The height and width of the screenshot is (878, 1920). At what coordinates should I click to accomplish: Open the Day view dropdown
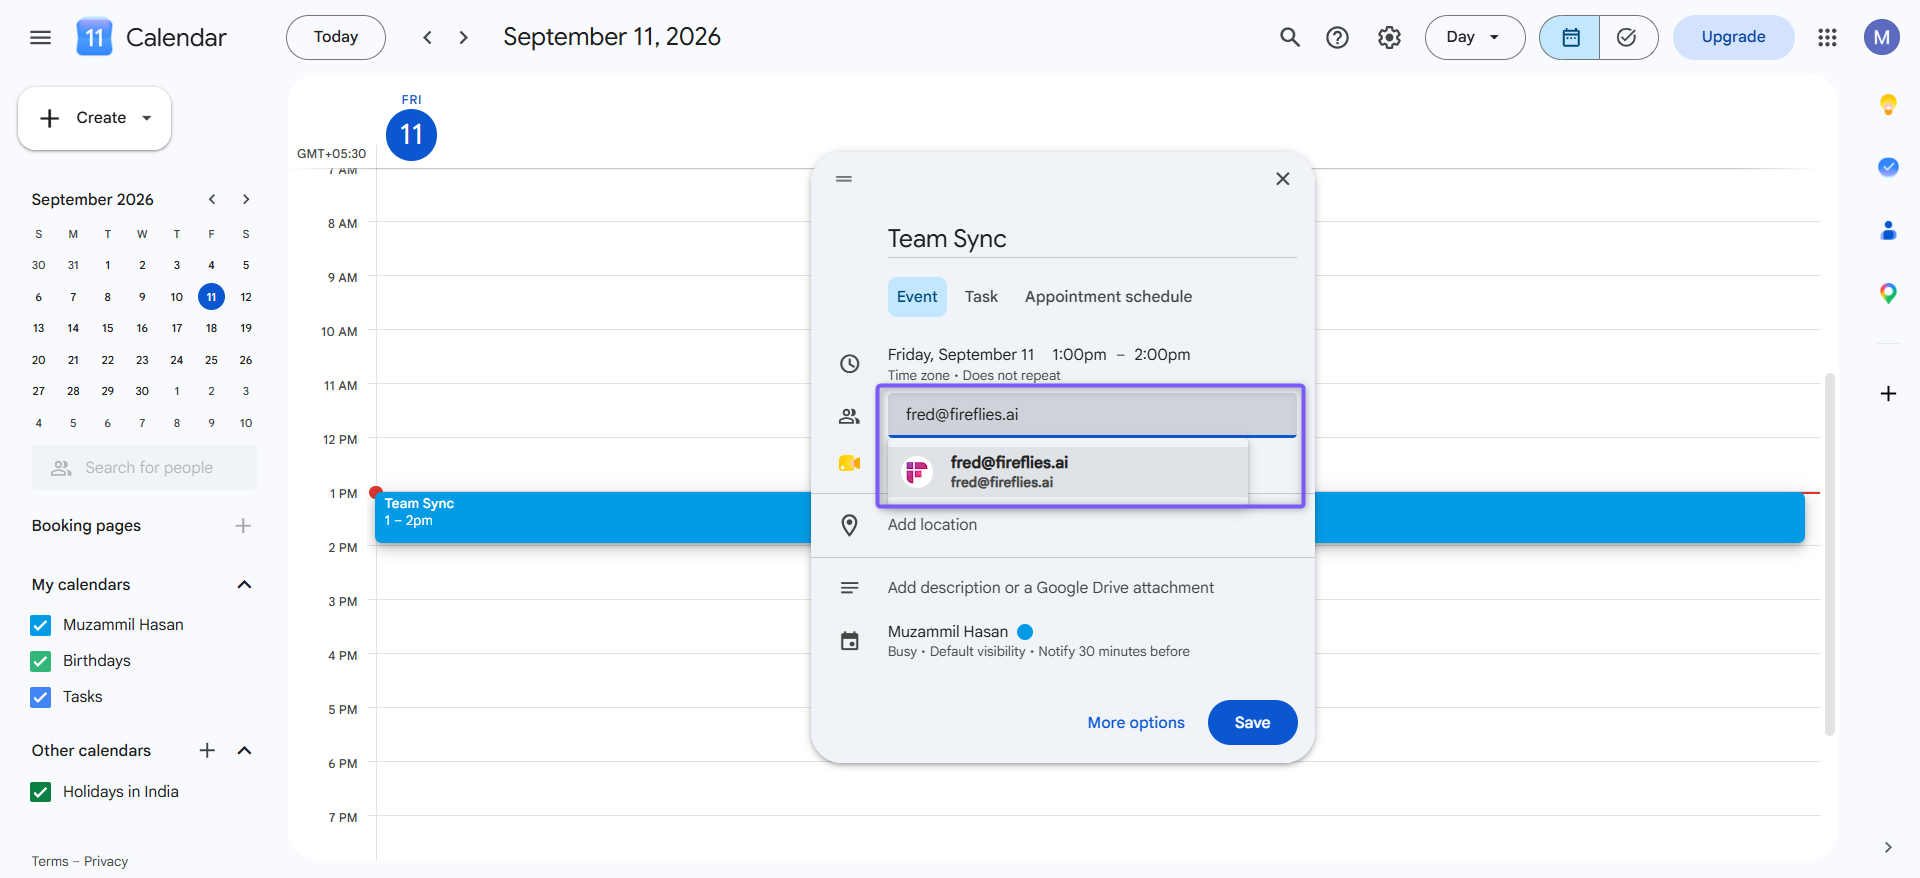tap(1474, 38)
